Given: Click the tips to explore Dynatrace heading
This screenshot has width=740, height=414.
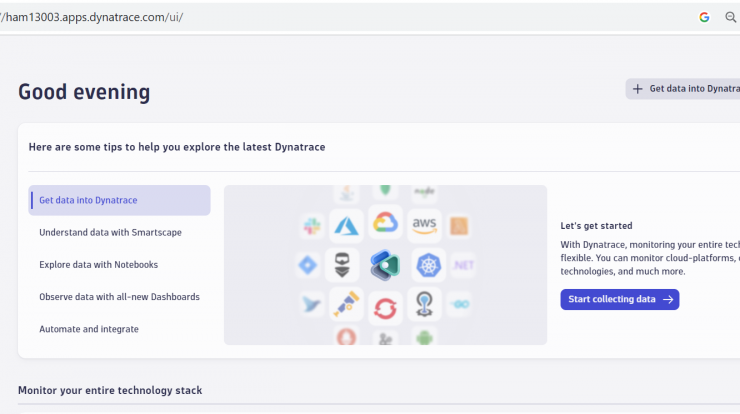Looking at the screenshot, I should coord(177,147).
